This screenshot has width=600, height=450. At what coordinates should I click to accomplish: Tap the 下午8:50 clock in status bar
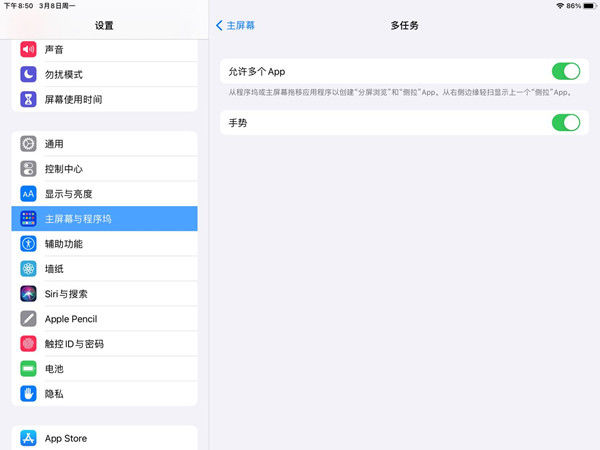pos(18,6)
